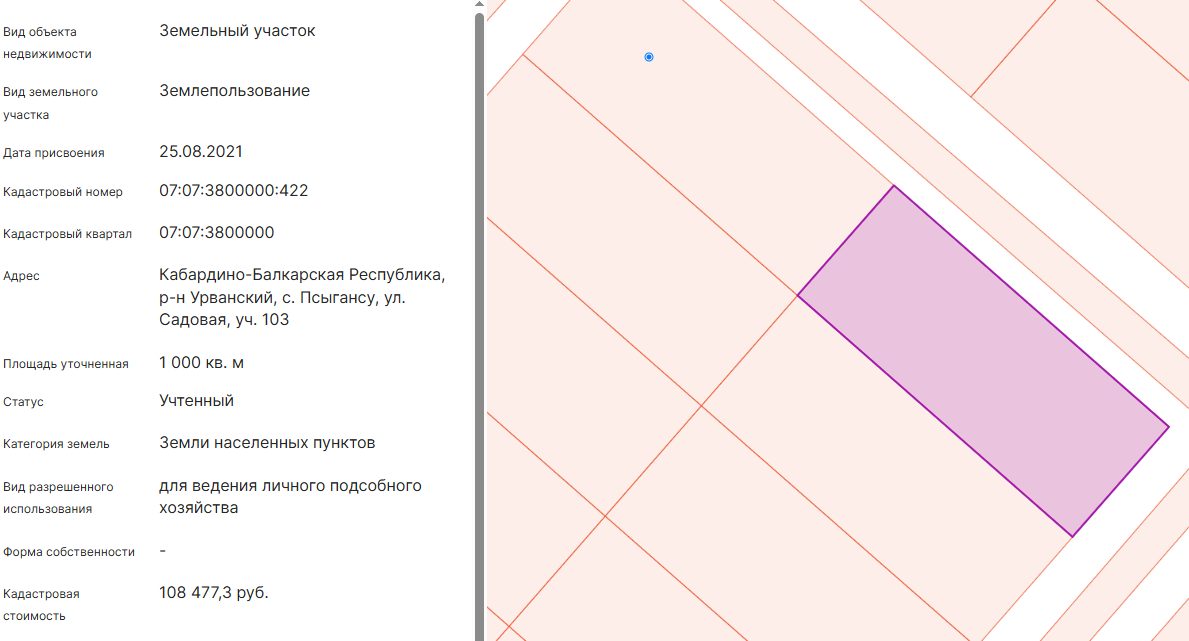This screenshot has width=1189, height=641.
Task: Click 'для ведения личного подсобного хозяйства' text
Action: [290, 497]
